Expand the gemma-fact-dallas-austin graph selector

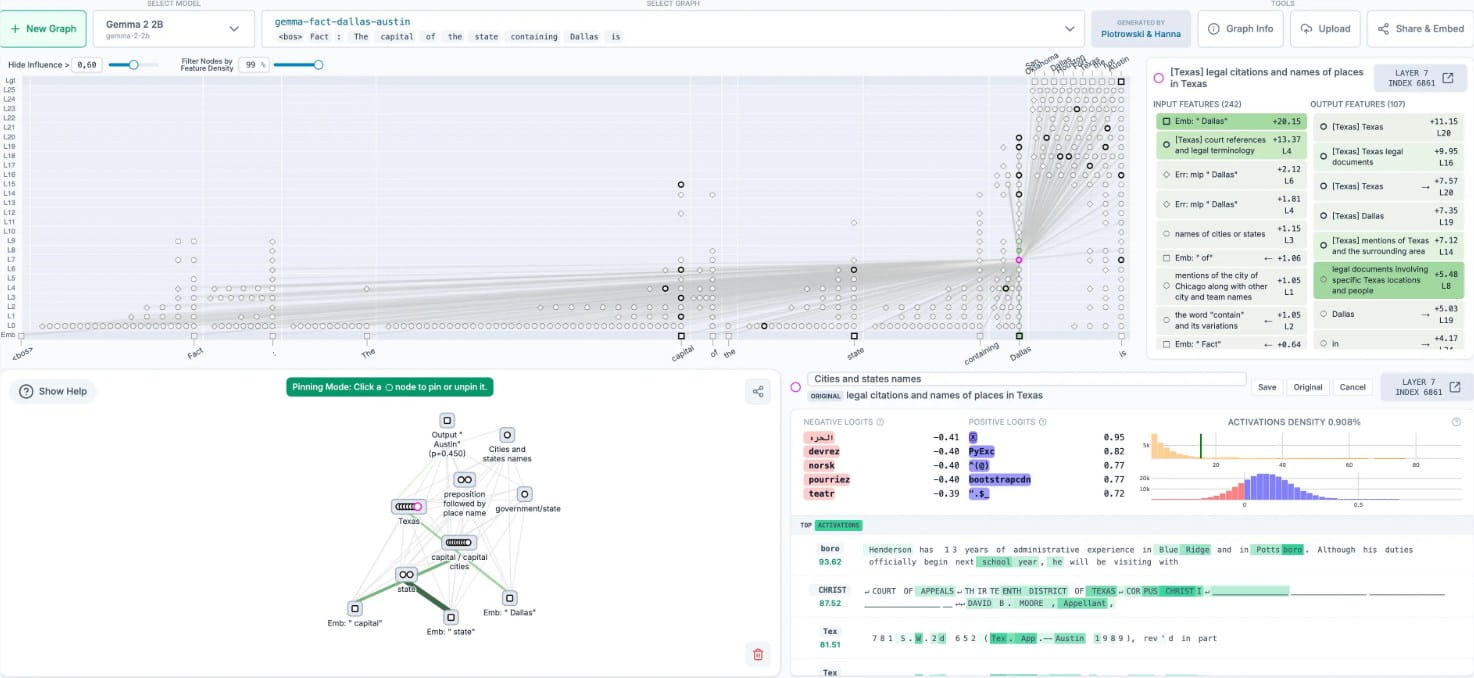(x=673, y=29)
